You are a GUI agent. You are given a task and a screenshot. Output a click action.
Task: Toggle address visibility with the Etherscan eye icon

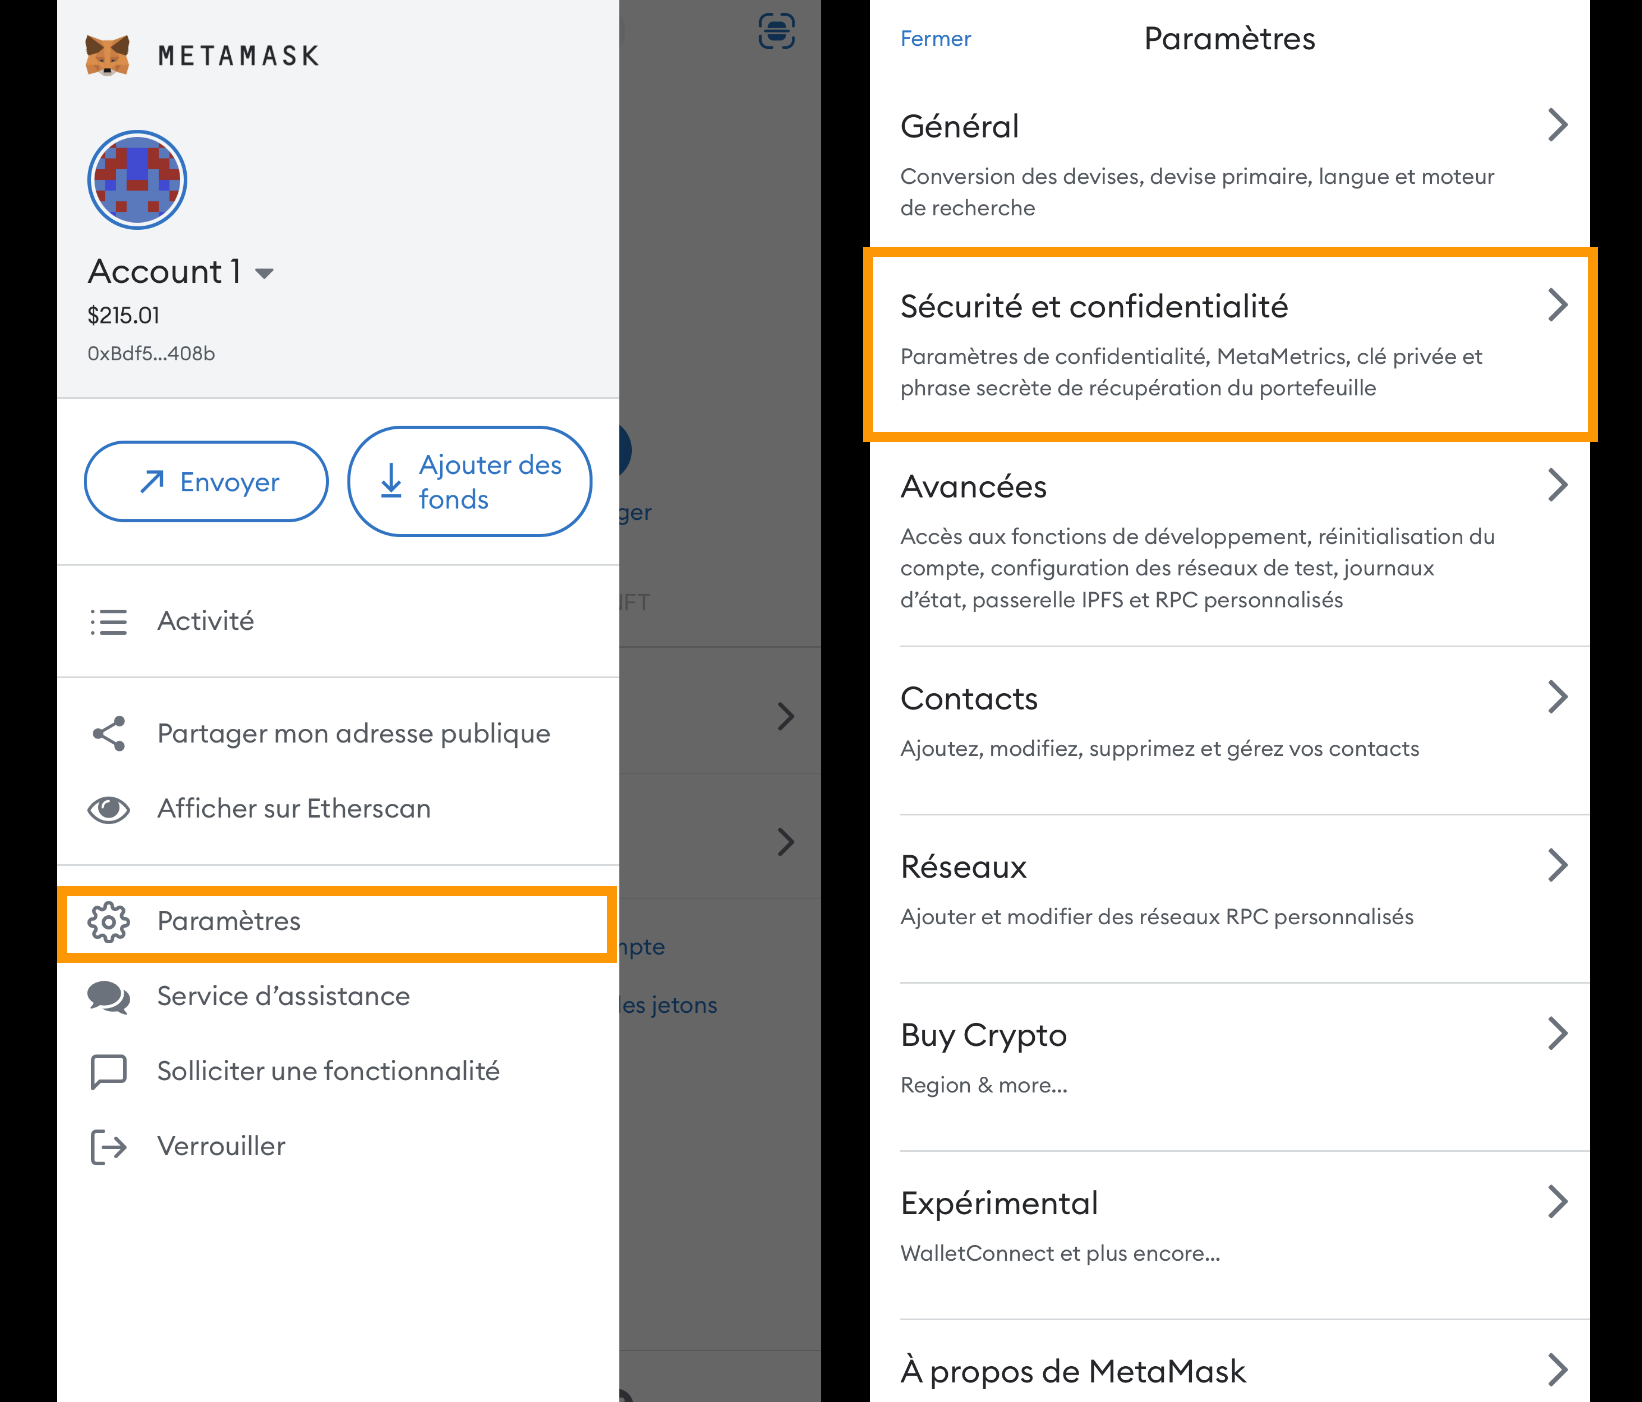pos(108,809)
